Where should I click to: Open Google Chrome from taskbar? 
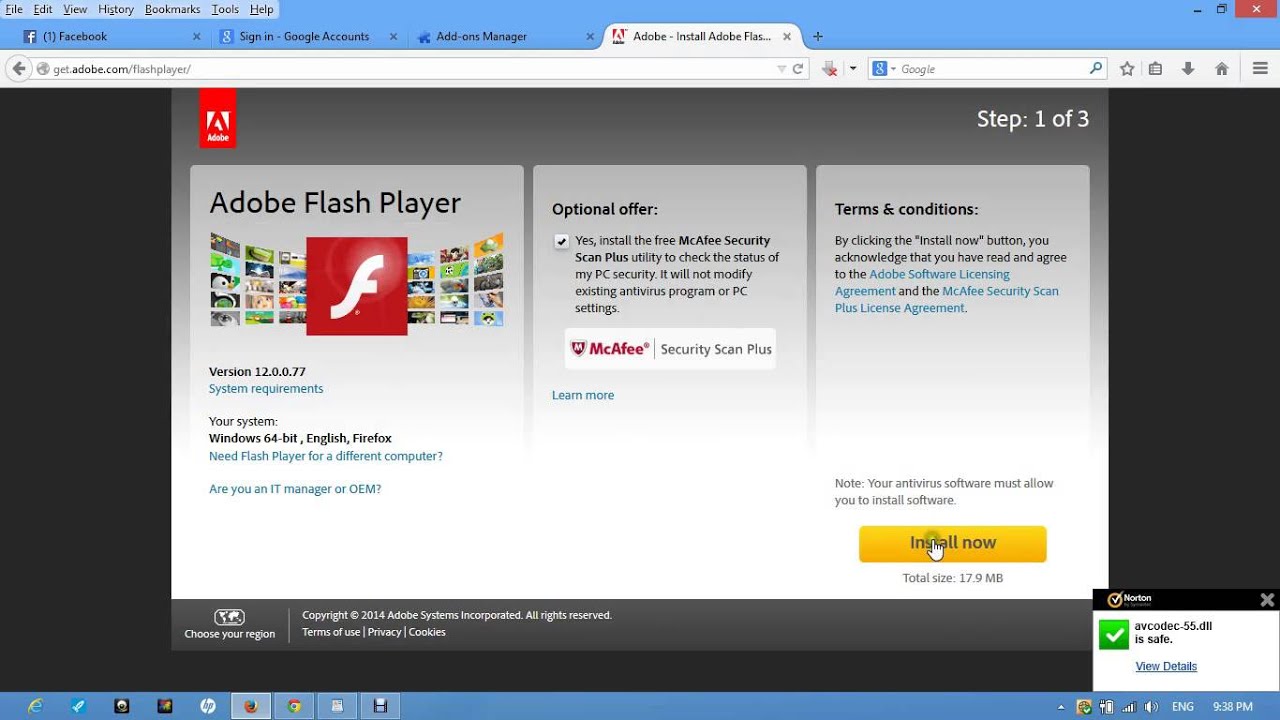click(x=294, y=706)
